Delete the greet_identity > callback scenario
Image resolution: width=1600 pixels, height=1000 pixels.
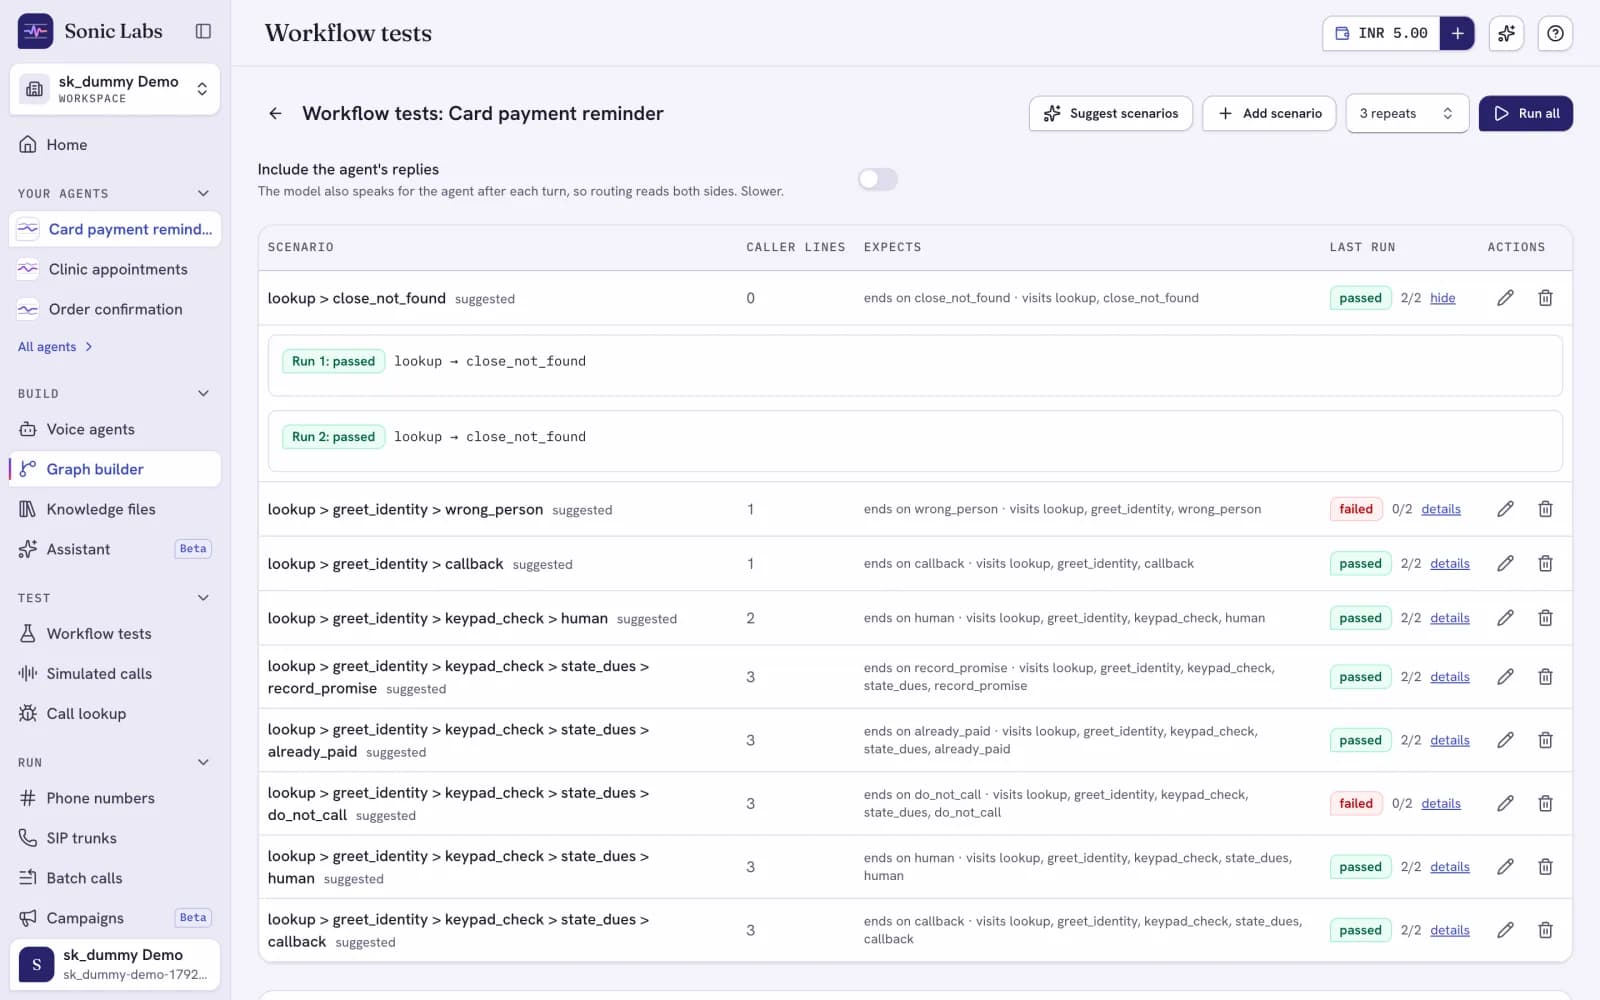(x=1545, y=564)
